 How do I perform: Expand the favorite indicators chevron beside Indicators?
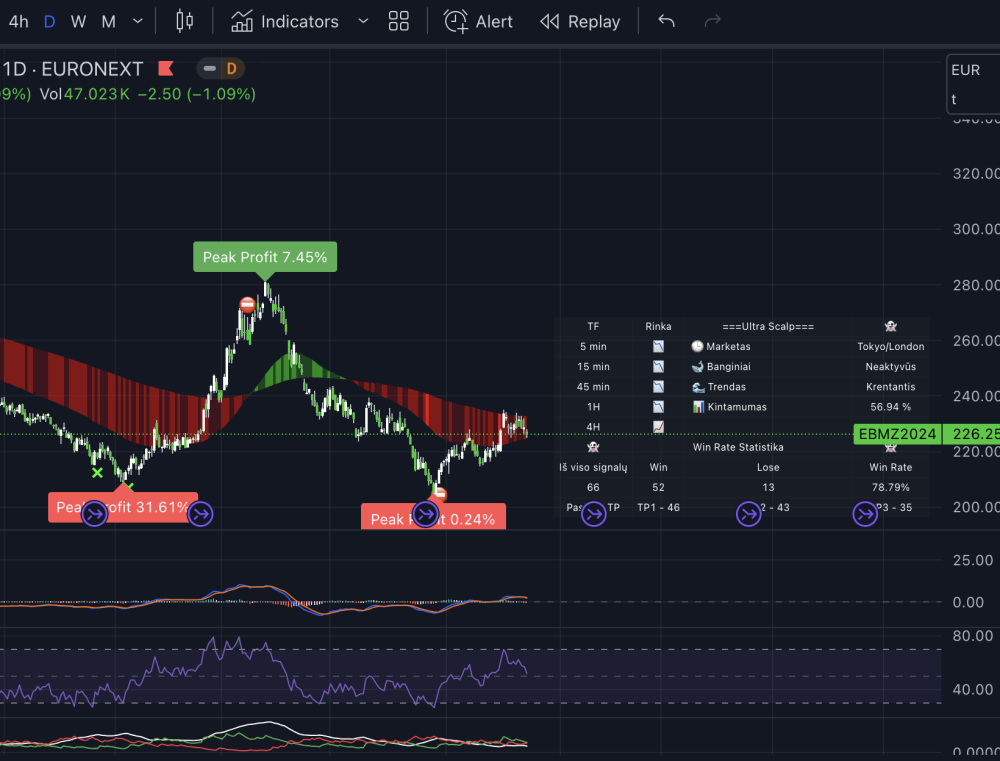363,21
